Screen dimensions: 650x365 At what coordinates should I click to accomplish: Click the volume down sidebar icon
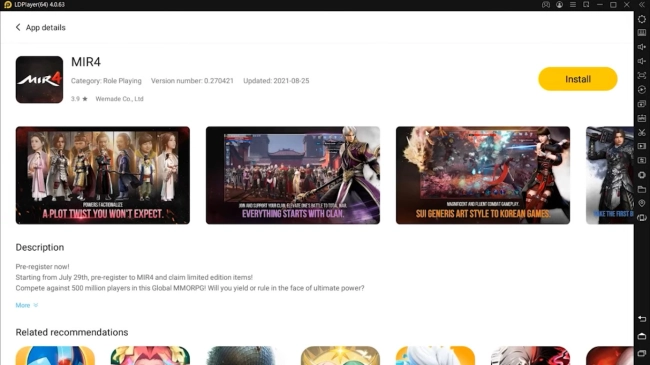[642, 61]
